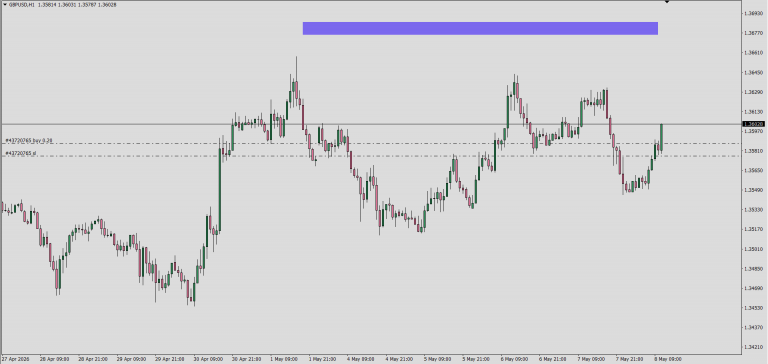768x364 pixels.
Task: Click the 1.36770 price axis label
Action: click(x=753, y=33)
